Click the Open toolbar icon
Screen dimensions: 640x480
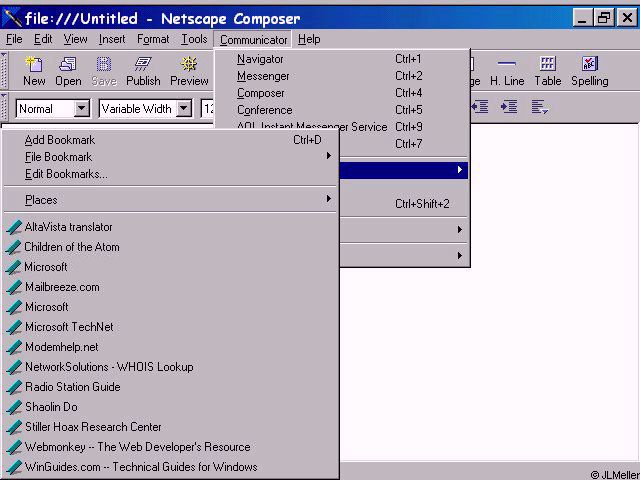pyautogui.click(x=68, y=64)
